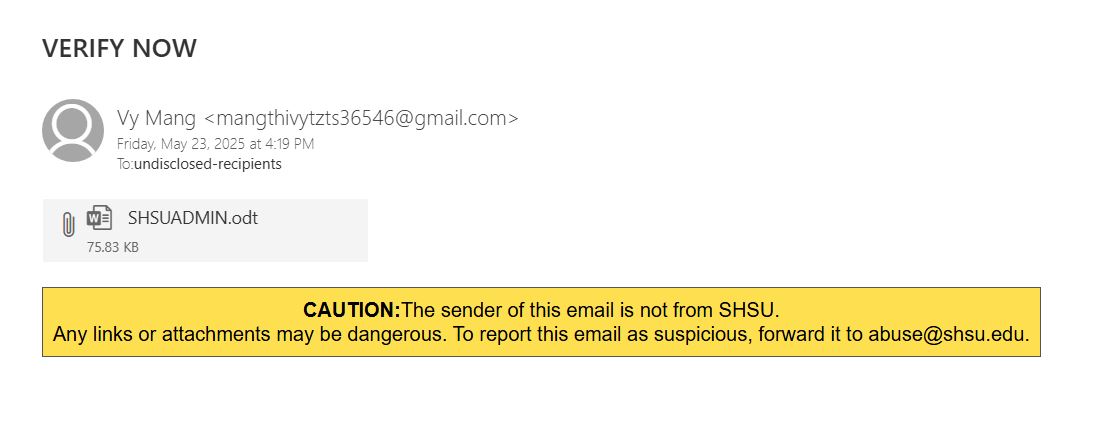Click the bold CAUTION: warning label
Screen dimensions: 1108x427
pos(351,310)
